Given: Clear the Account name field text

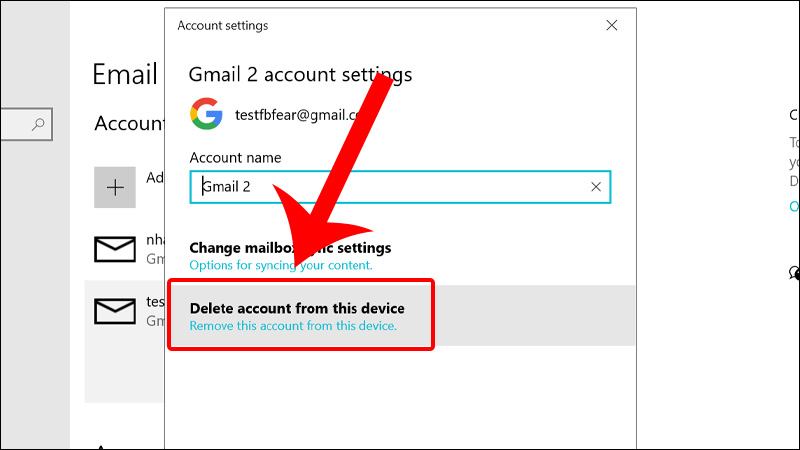Looking at the screenshot, I should (595, 187).
